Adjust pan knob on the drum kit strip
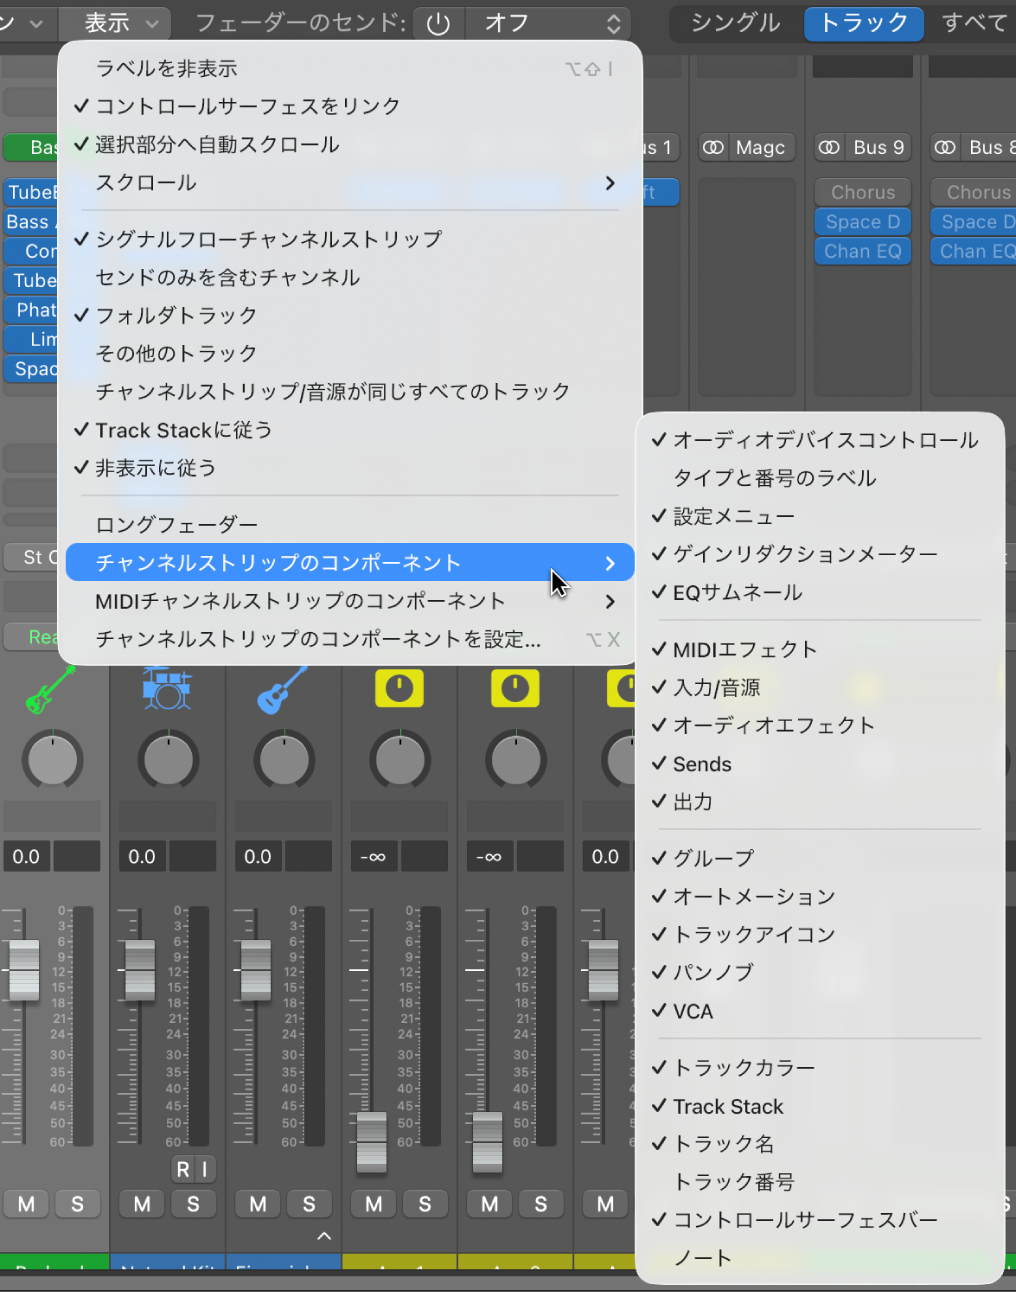Image resolution: width=1016 pixels, height=1293 pixels. pos(168,760)
